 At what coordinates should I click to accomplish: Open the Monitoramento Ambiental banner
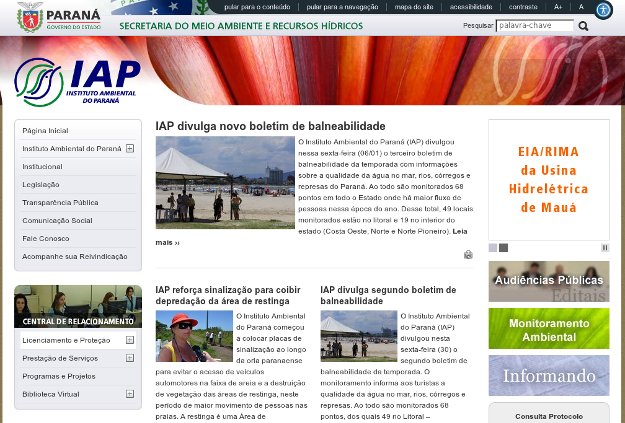548,328
